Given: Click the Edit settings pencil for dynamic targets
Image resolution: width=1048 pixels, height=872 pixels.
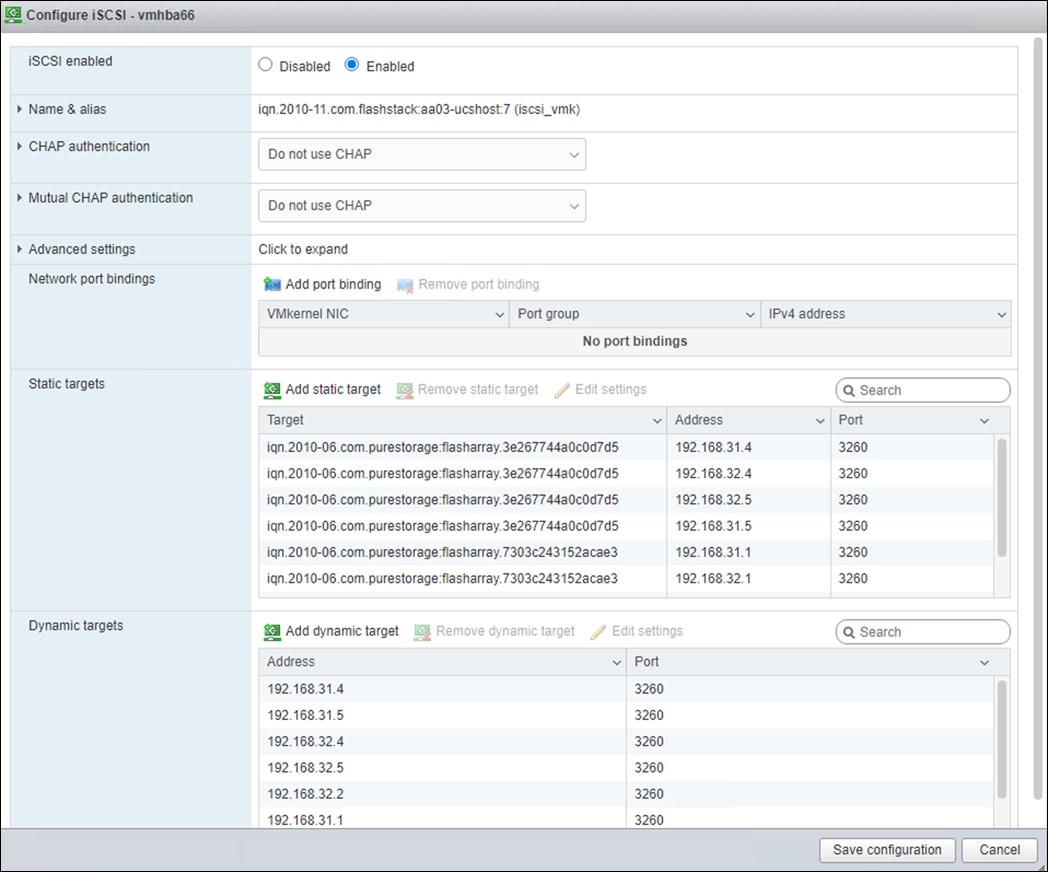Looking at the screenshot, I should click(600, 631).
